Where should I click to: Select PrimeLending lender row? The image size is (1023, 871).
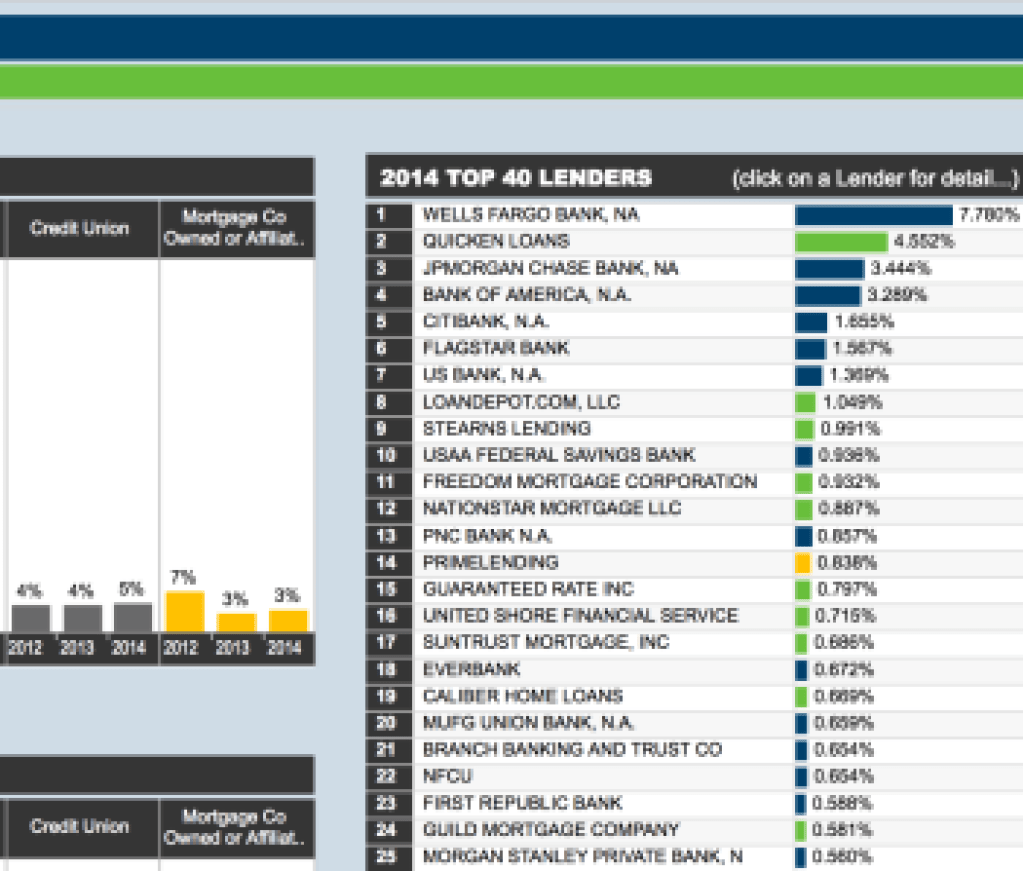490,562
